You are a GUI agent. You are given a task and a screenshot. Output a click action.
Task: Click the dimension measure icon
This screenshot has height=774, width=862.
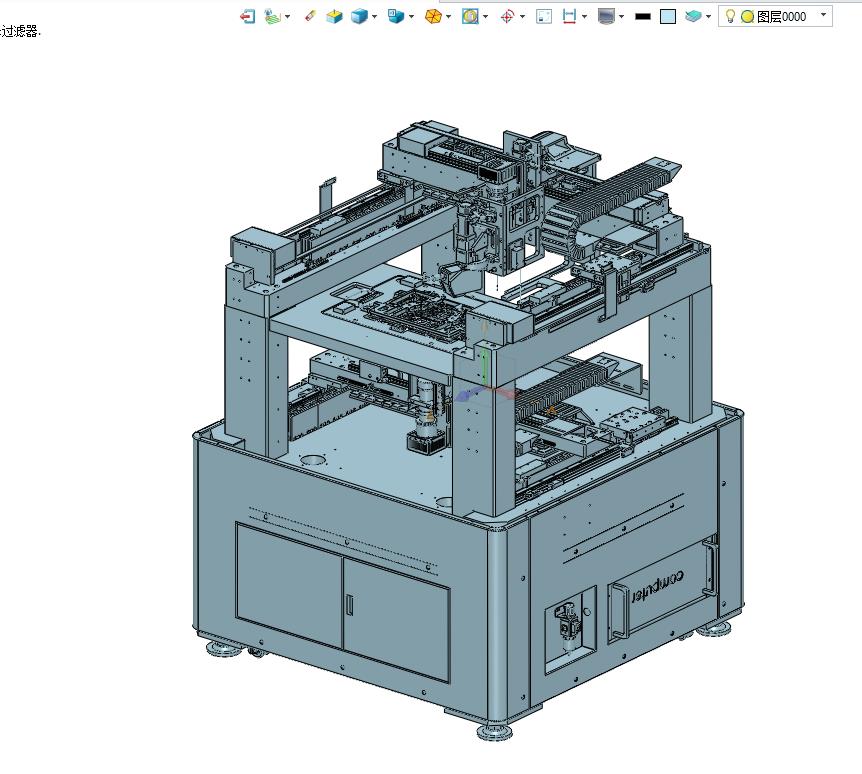click(570, 16)
